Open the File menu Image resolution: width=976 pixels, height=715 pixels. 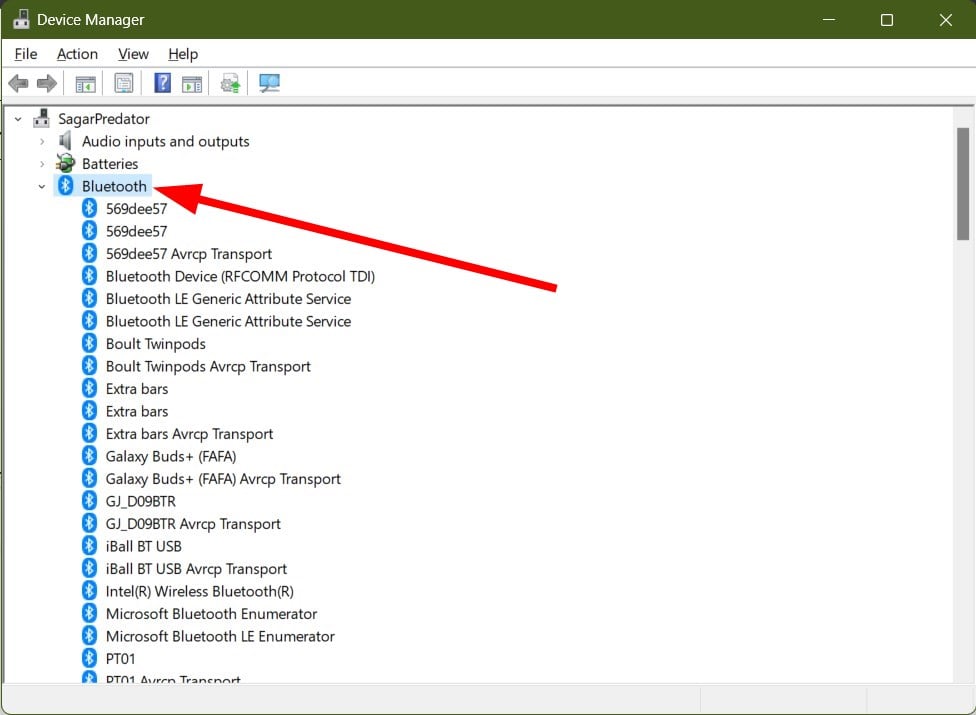(26, 54)
